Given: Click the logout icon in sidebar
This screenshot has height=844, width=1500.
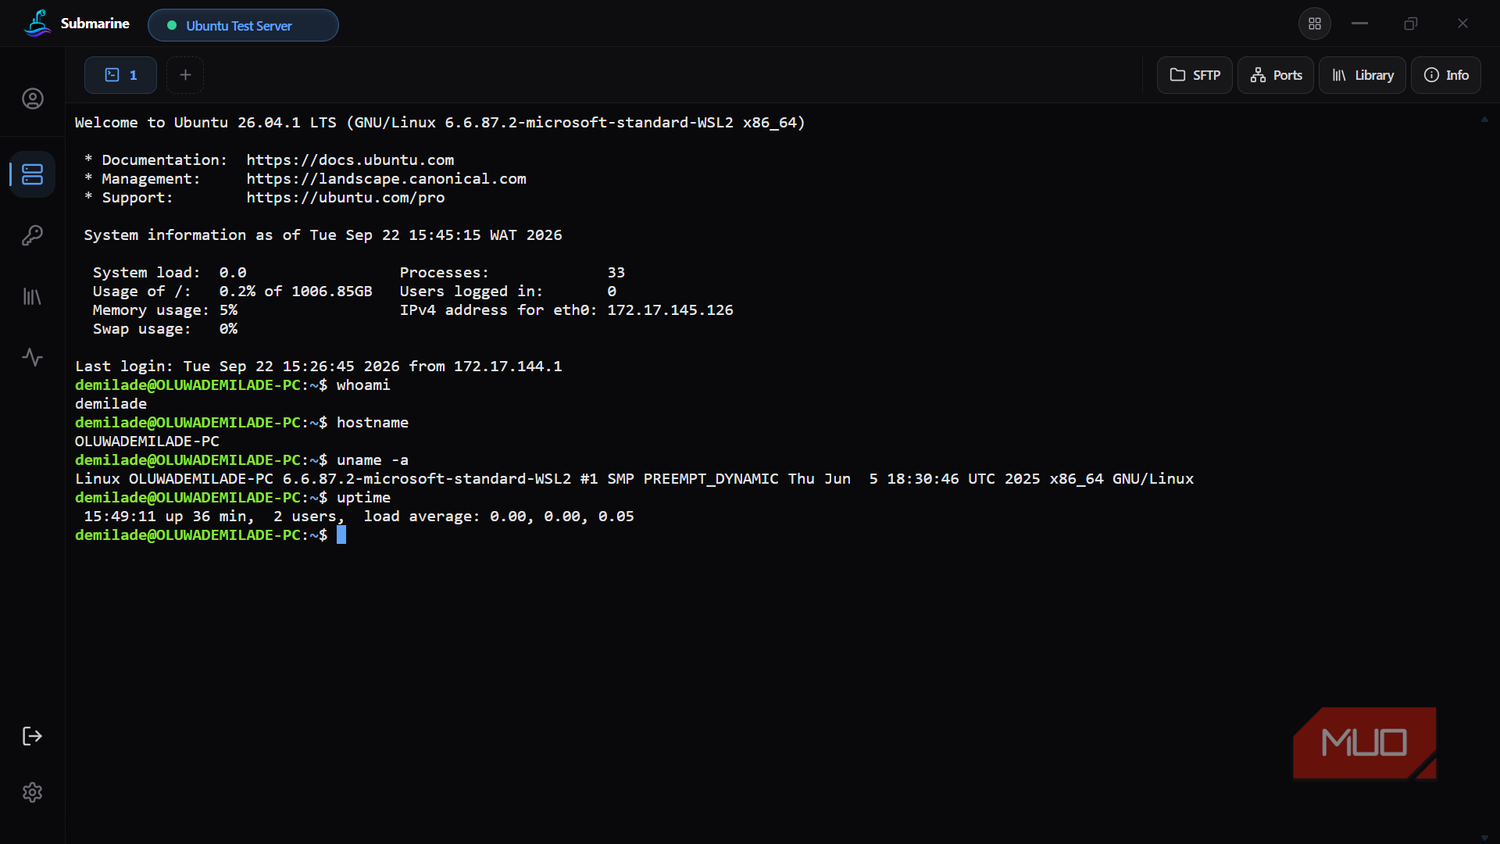Looking at the screenshot, I should coord(33,736).
